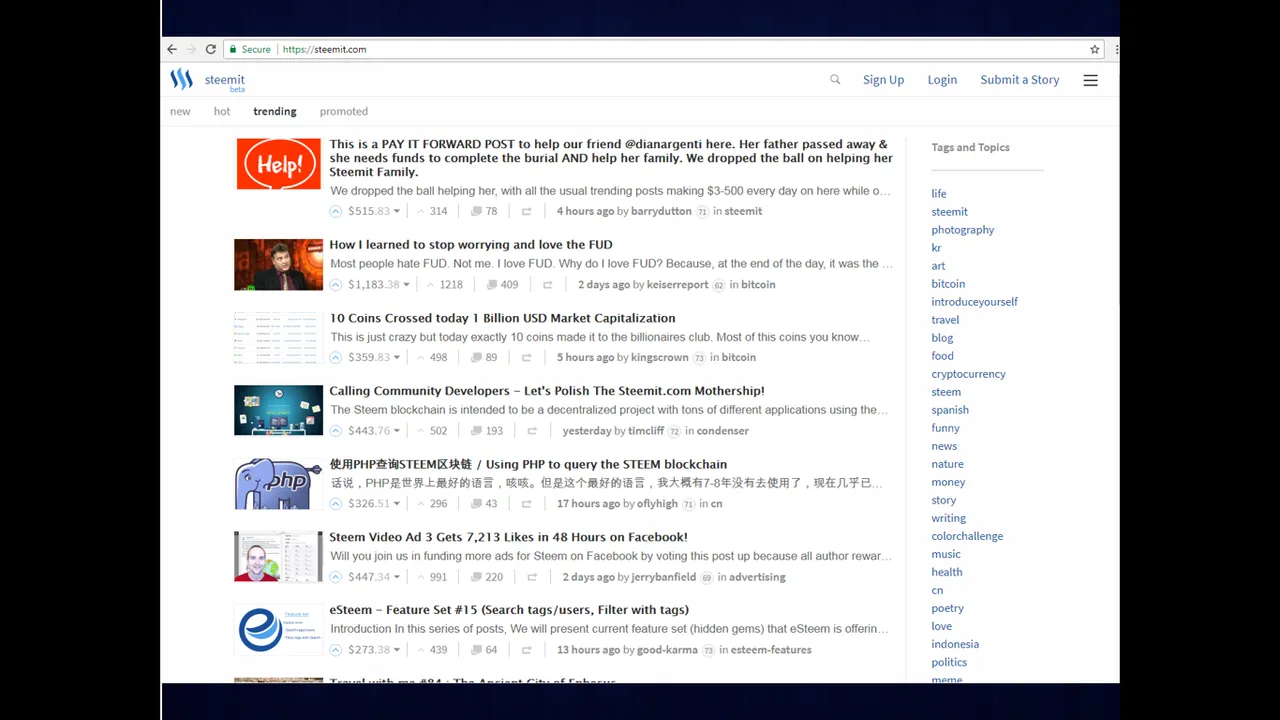Open the search magnifier icon
This screenshot has width=1280, height=720.
pyautogui.click(x=835, y=79)
